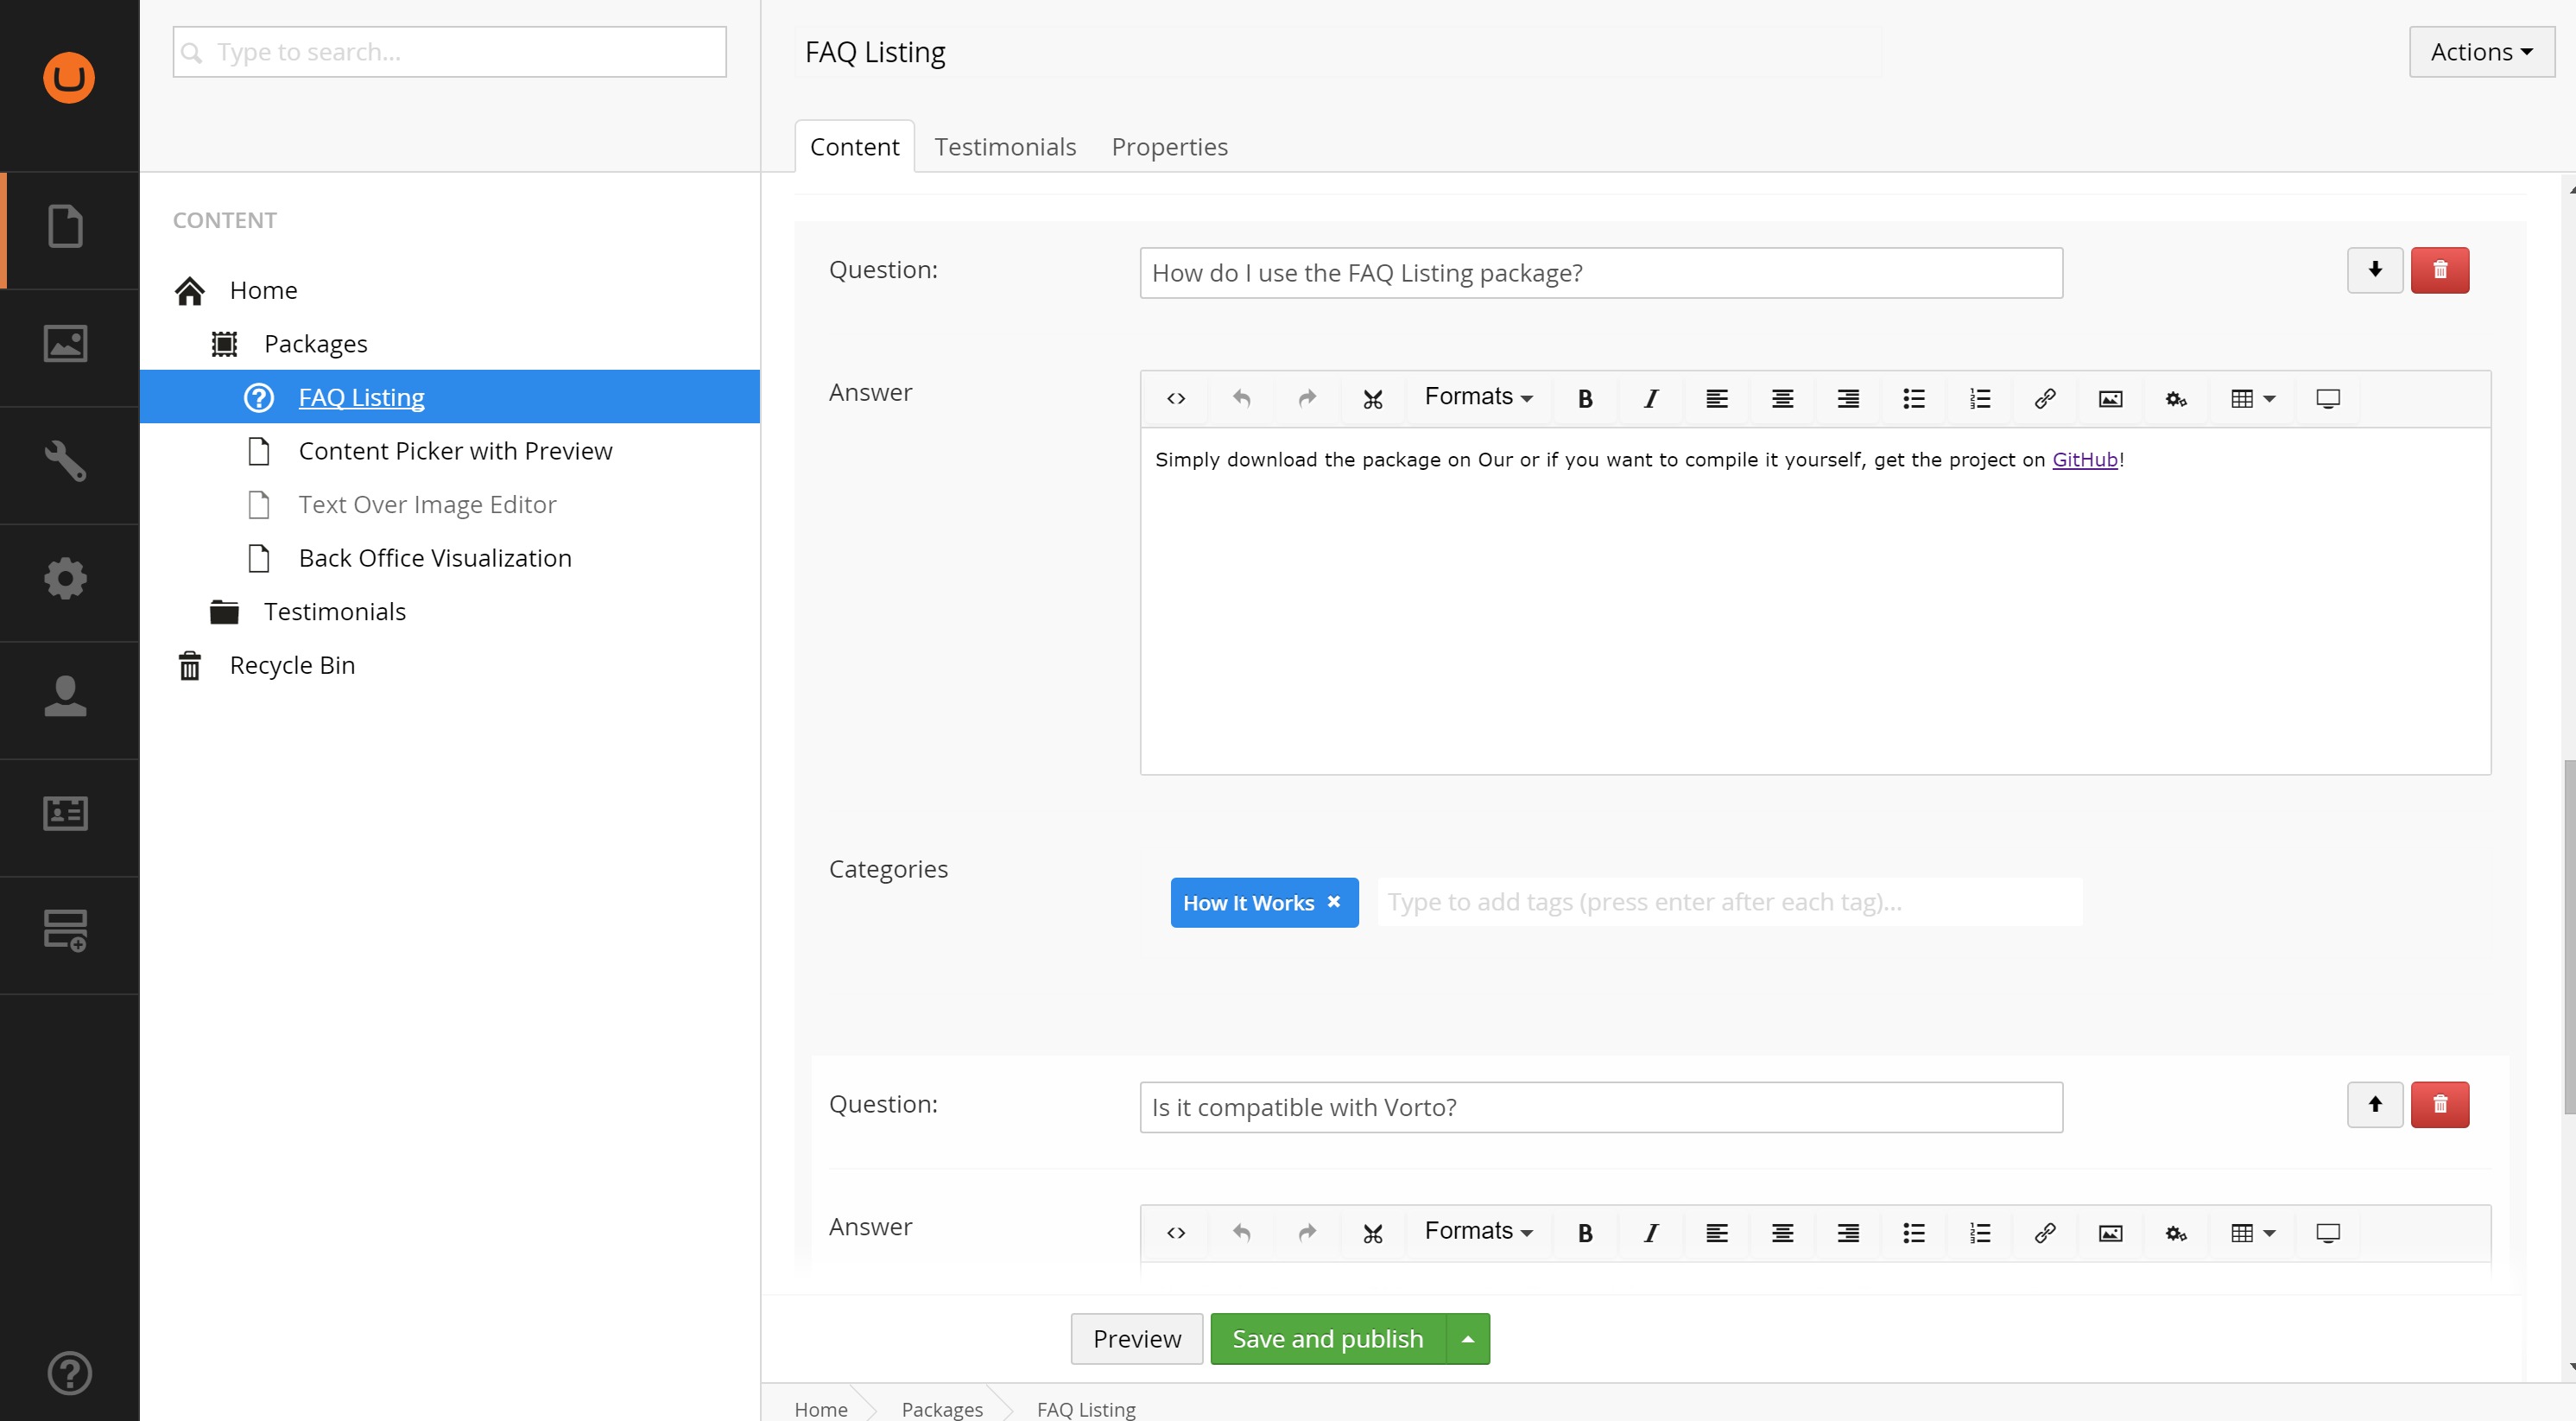
Task: Select Testimonials folder in tree
Action: (334, 612)
